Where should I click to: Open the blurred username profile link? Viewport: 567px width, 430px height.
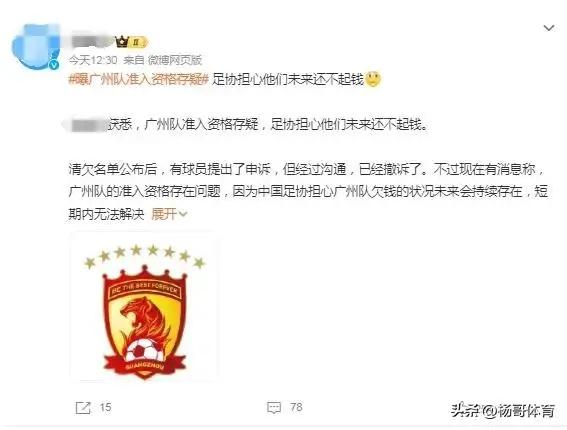point(92,42)
